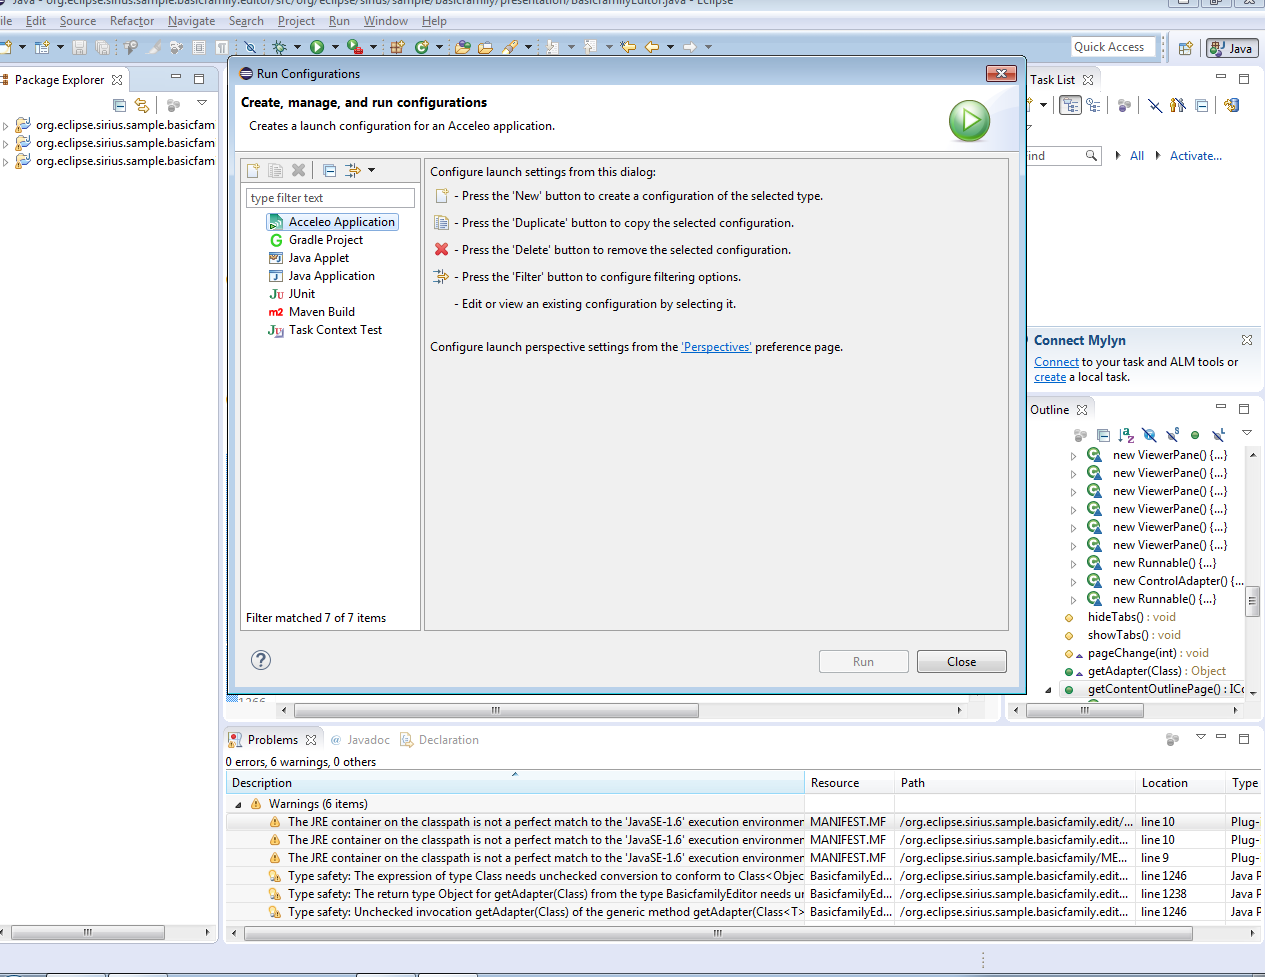Expand the new ControlAdapter() outline node
Viewport: 1265px width, 977px height.
pos(1074,581)
